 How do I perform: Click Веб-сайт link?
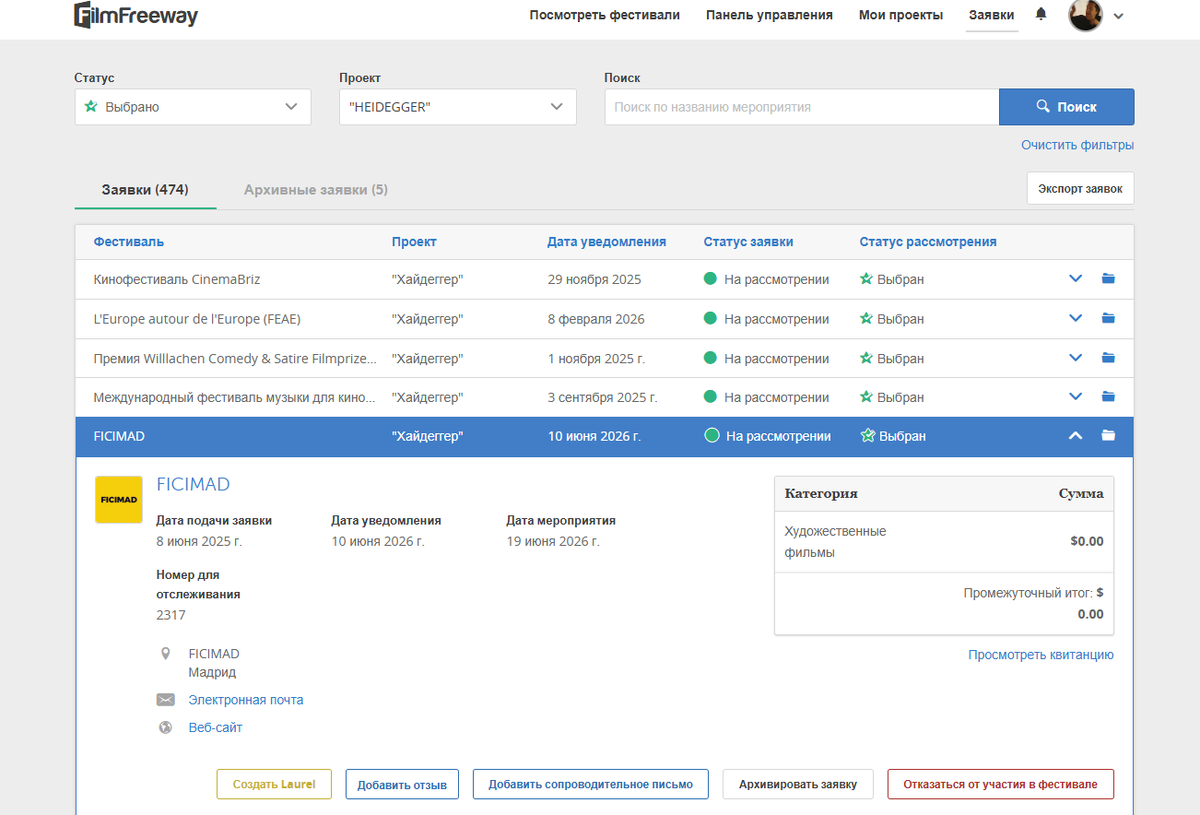point(215,727)
